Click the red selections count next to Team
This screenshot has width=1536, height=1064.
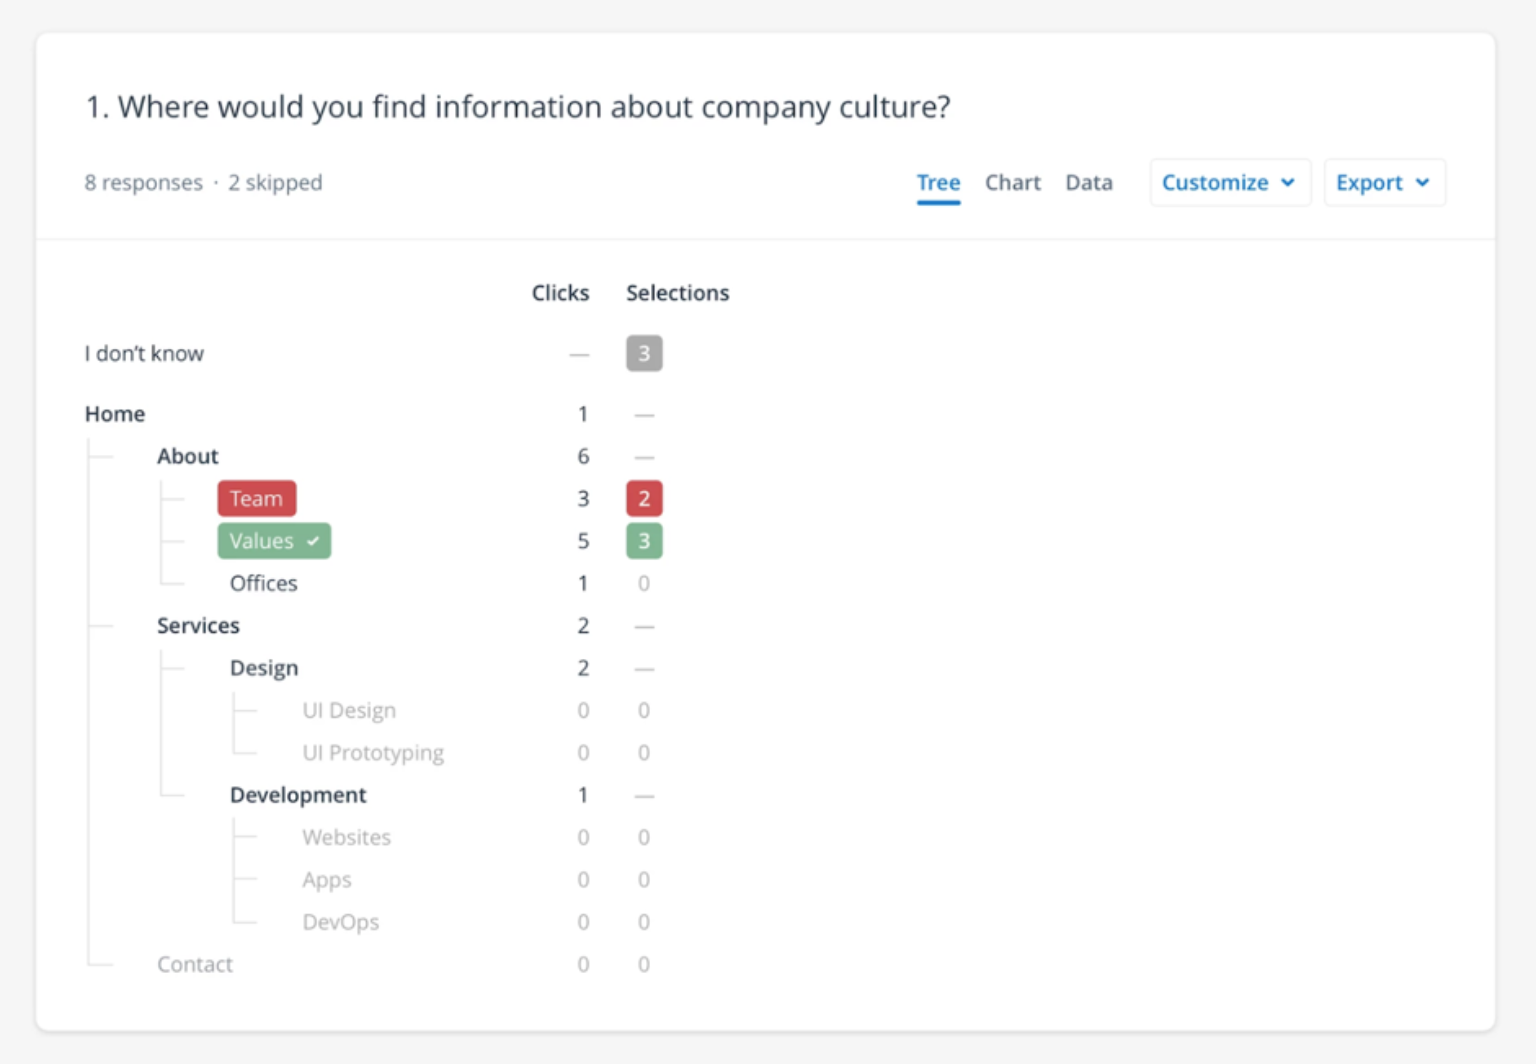pos(644,498)
